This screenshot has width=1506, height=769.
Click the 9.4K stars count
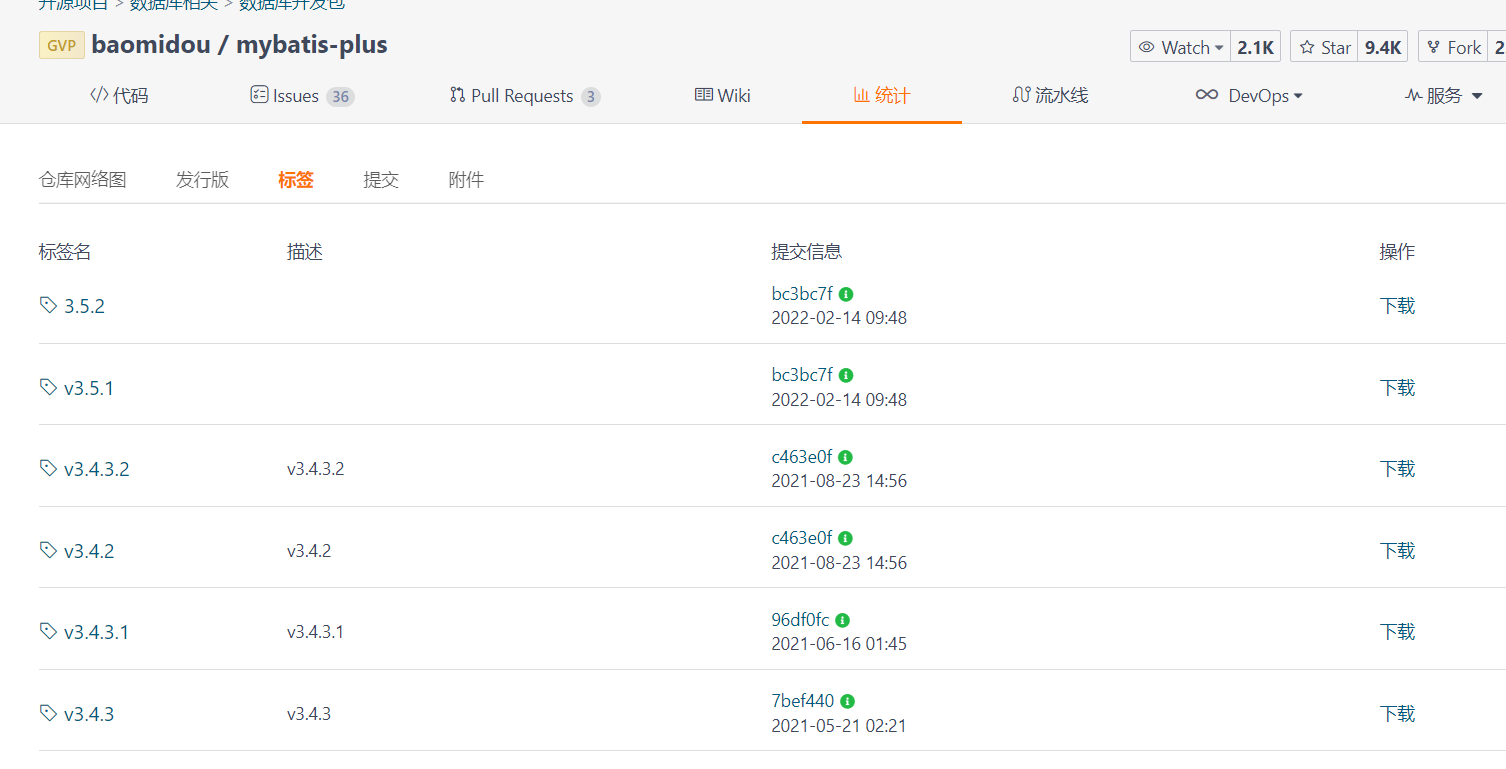(x=1383, y=47)
